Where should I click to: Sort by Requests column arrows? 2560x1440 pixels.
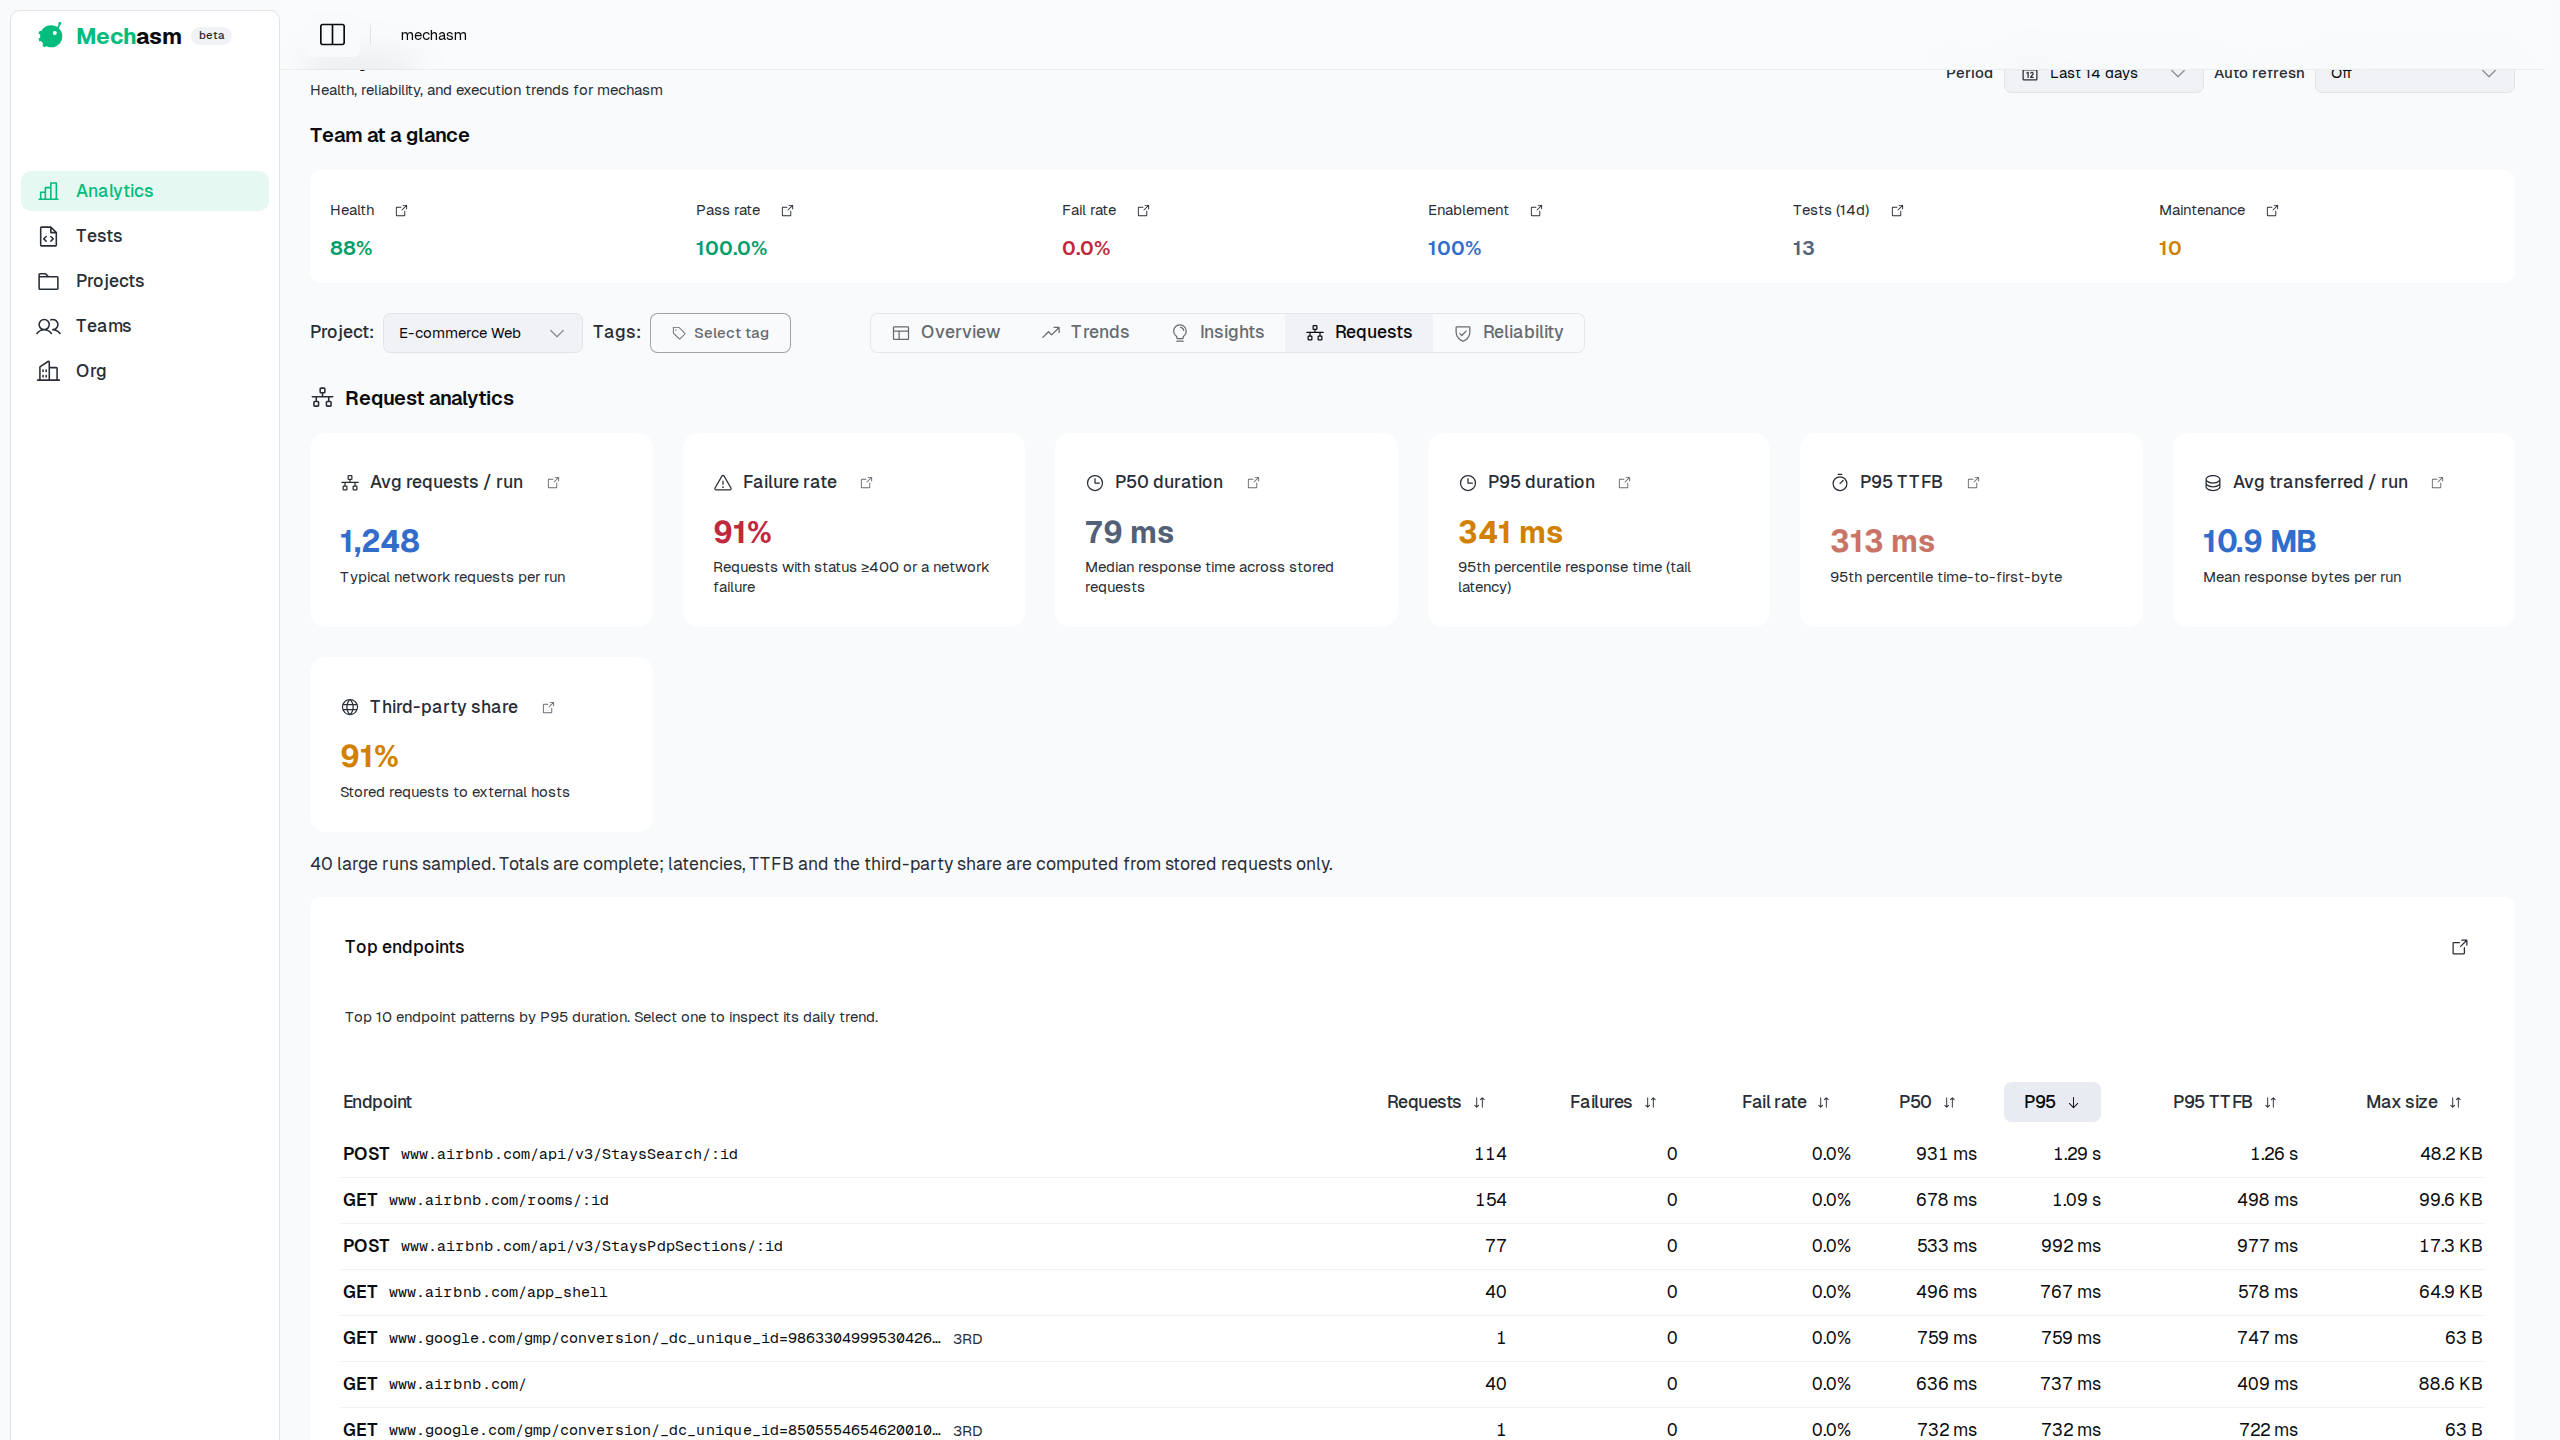[1479, 1102]
